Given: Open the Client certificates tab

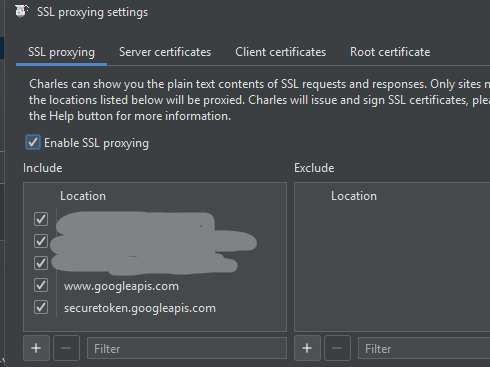Looking at the screenshot, I should 280,52.
